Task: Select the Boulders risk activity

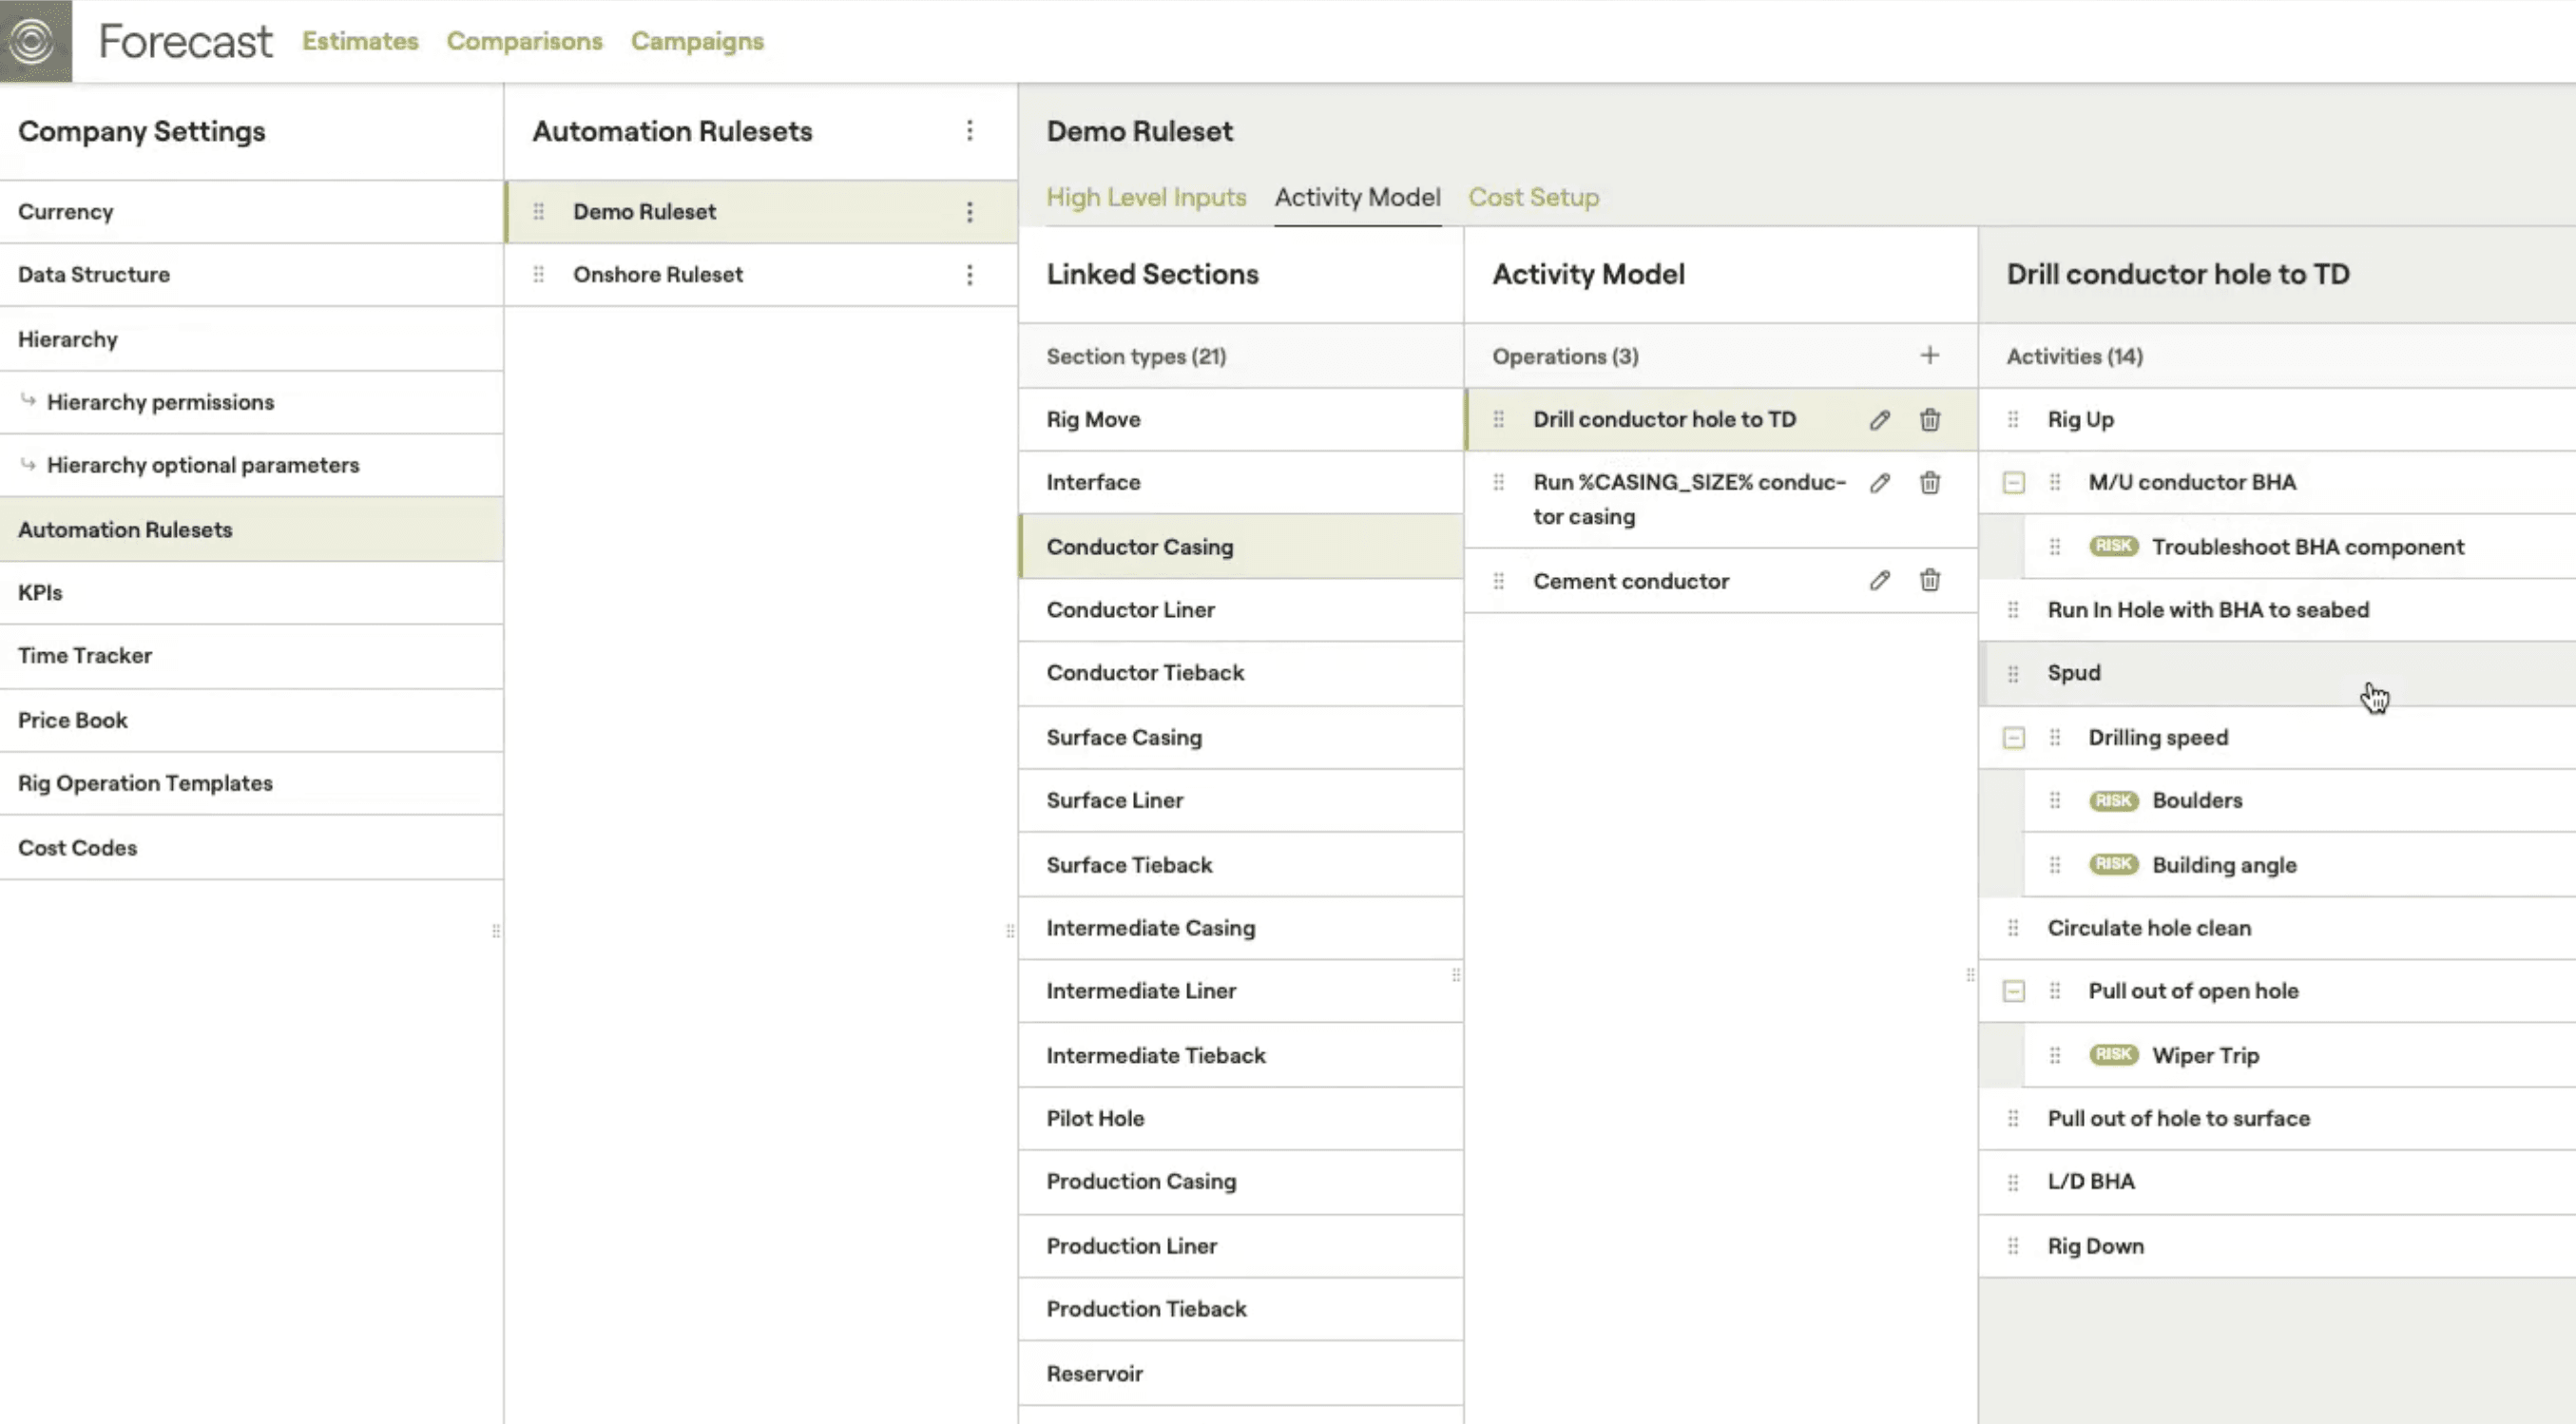Action: [x=2196, y=800]
